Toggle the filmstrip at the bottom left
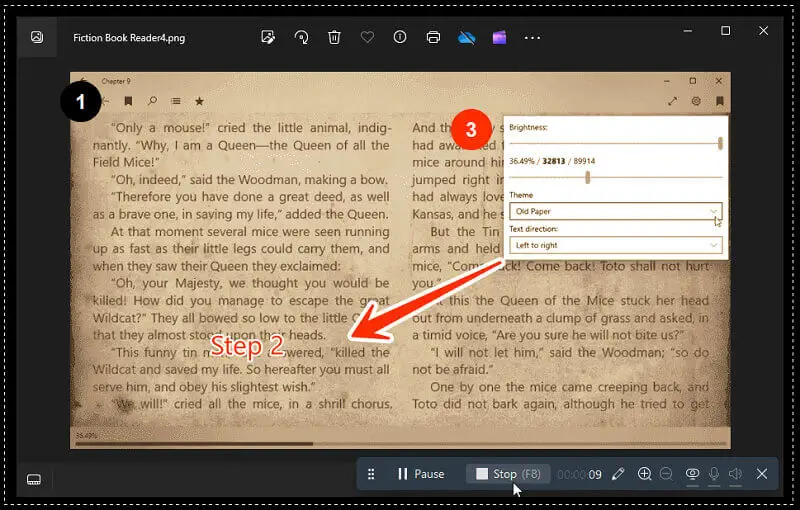 [x=34, y=479]
